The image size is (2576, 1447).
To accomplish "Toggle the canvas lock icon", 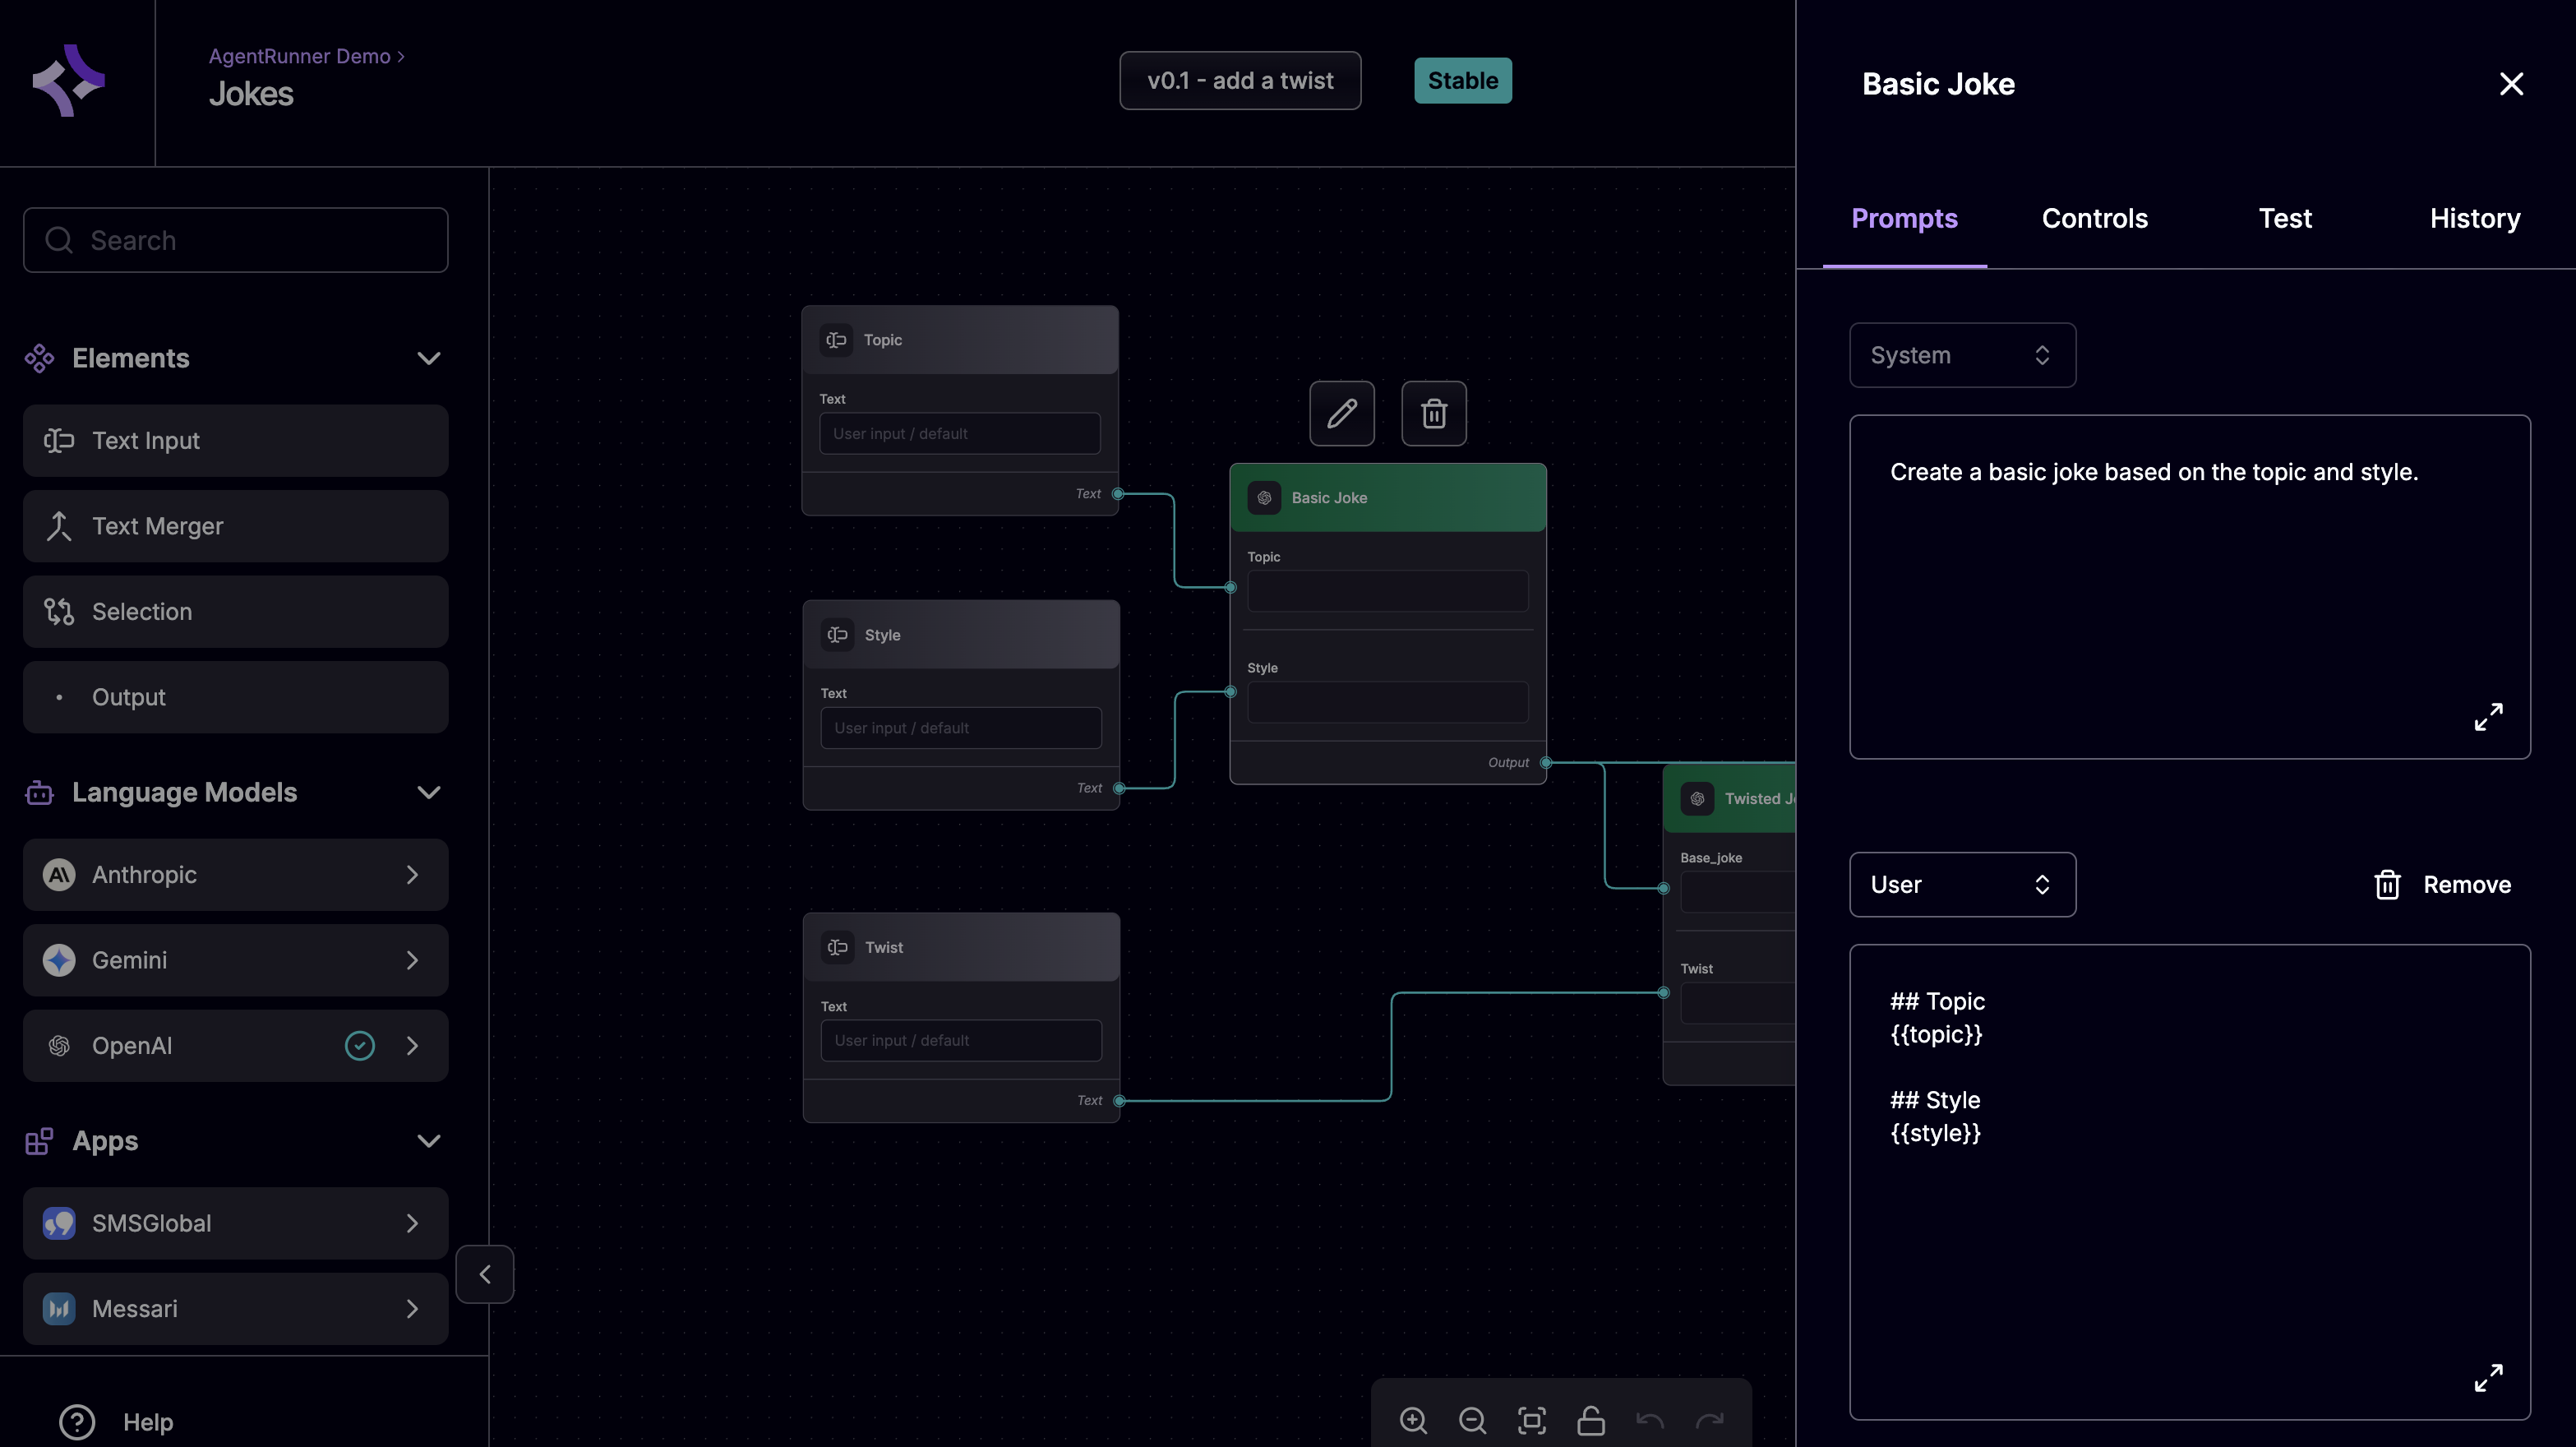I will point(1590,1419).
